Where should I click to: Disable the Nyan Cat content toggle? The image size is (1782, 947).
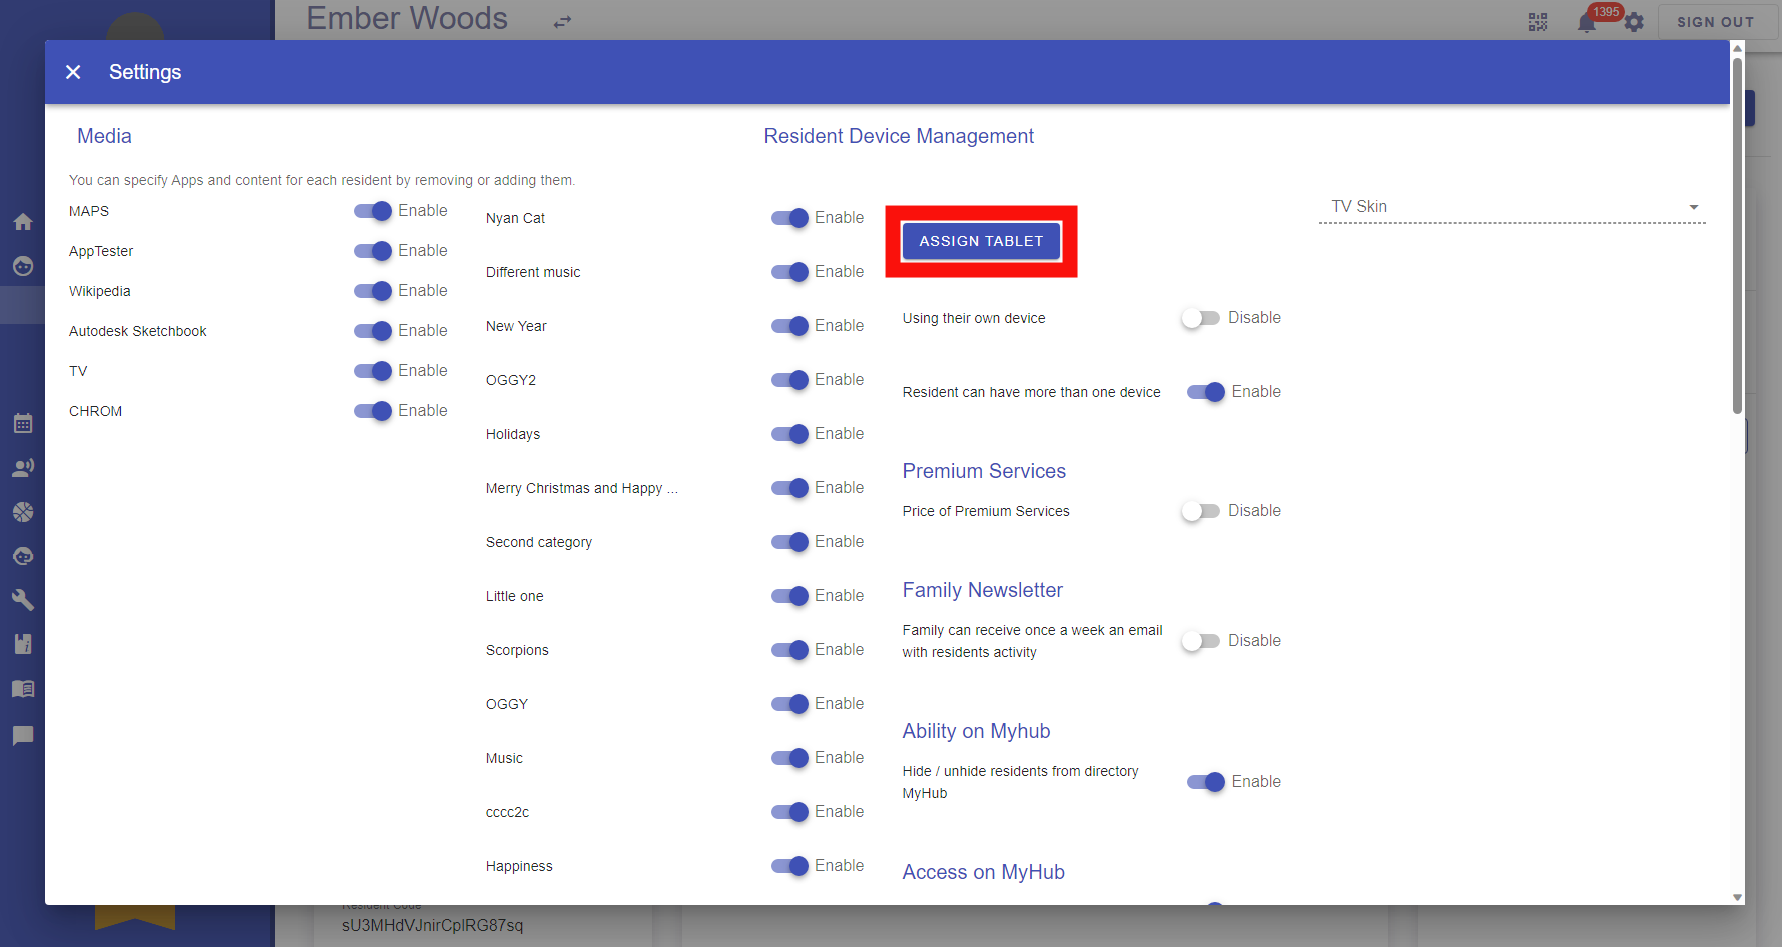coord(790,218)
